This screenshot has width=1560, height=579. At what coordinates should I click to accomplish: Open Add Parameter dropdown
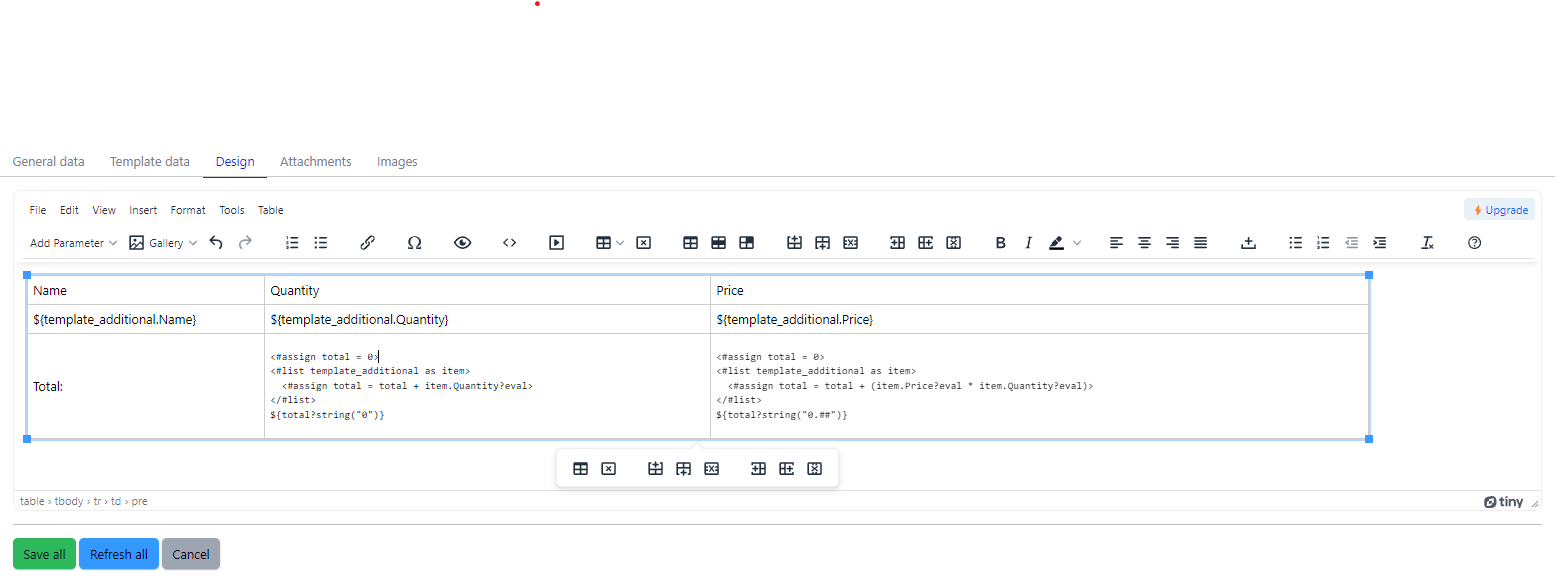[73, 242]
